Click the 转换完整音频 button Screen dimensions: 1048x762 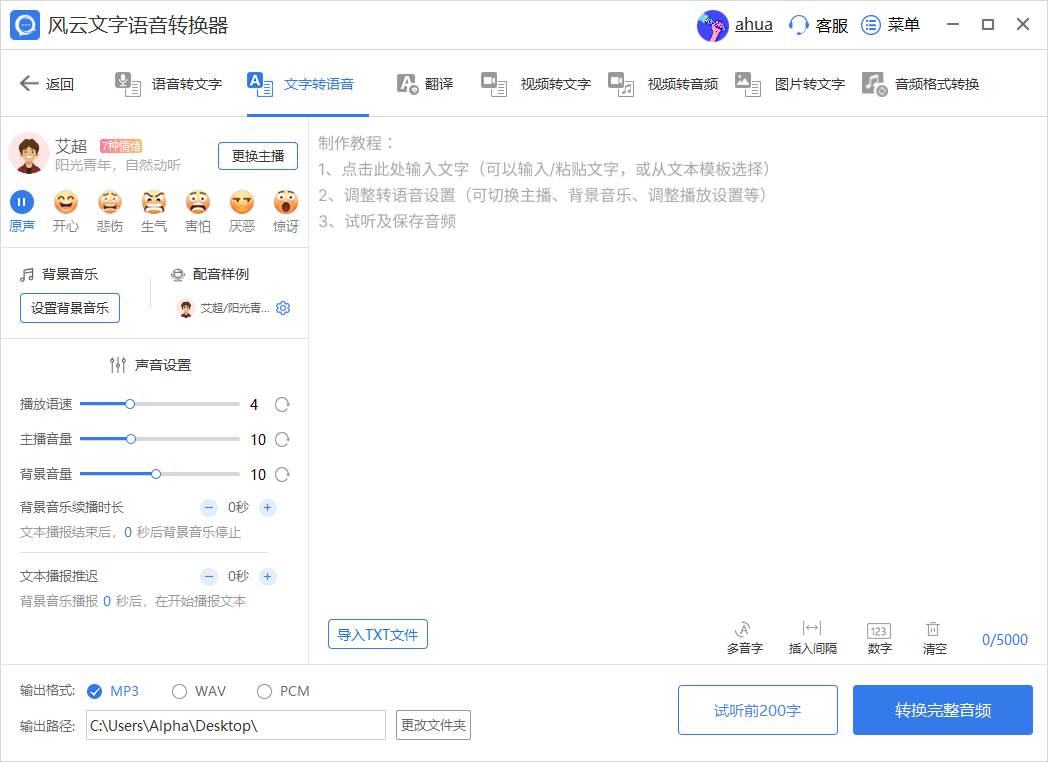[x=942, y=710]
